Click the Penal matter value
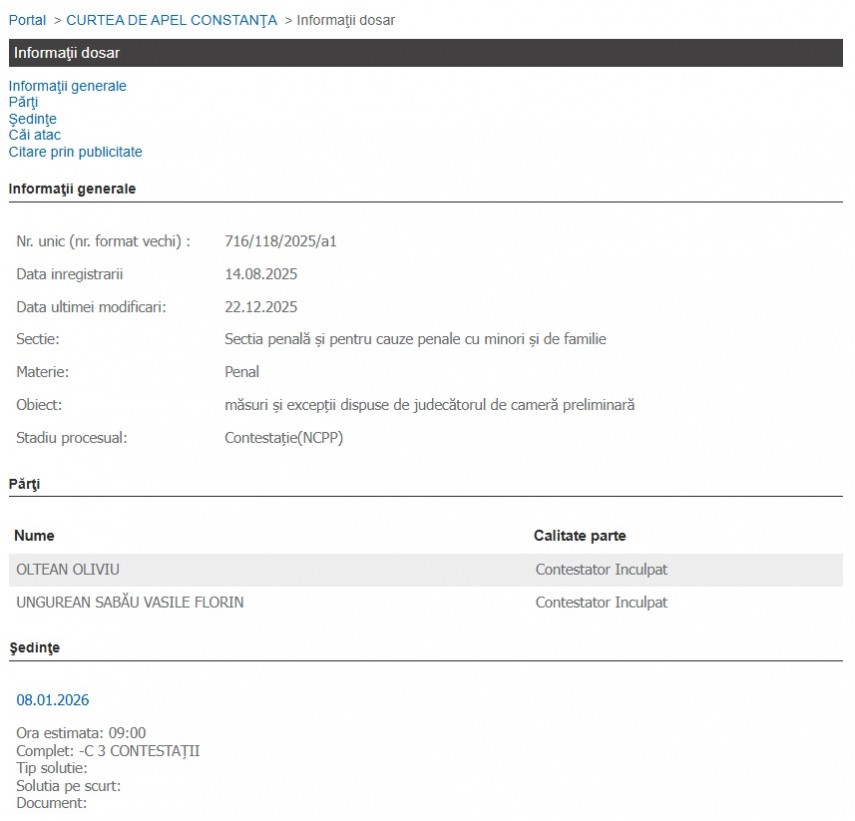855x821 pixels. point(242,372)
